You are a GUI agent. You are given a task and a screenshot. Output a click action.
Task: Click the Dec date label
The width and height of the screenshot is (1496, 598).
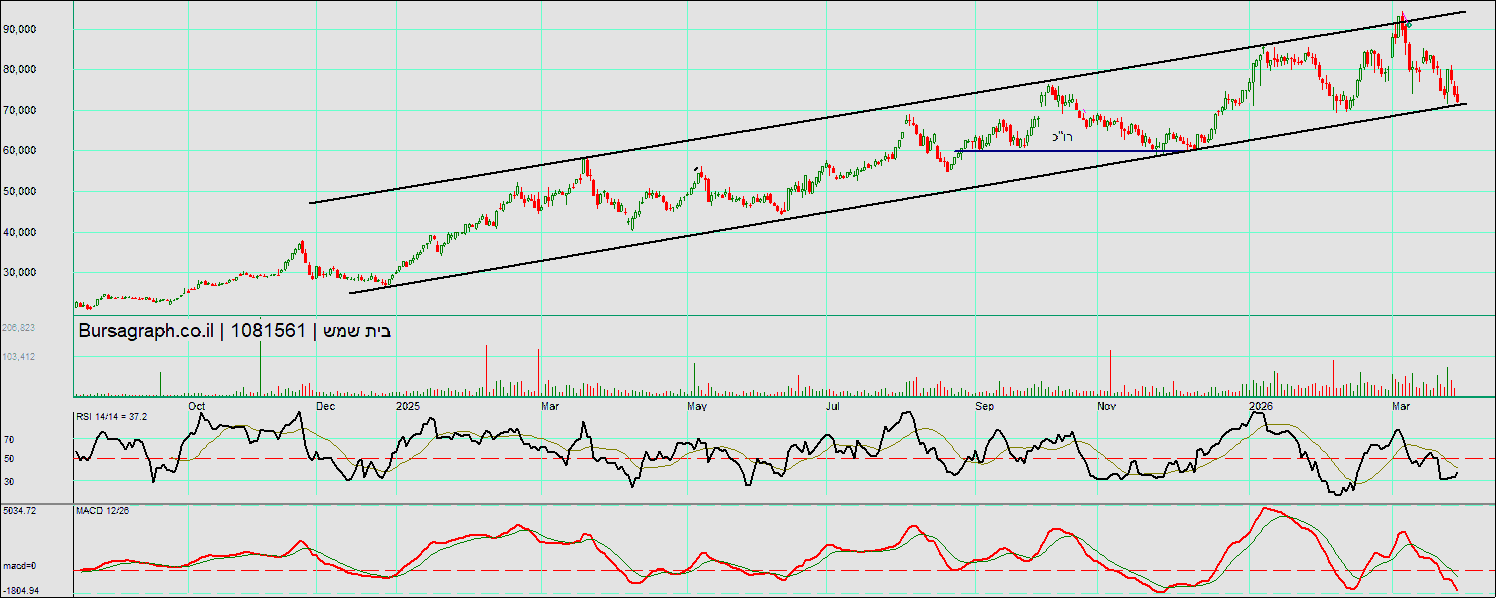[326, 406]
